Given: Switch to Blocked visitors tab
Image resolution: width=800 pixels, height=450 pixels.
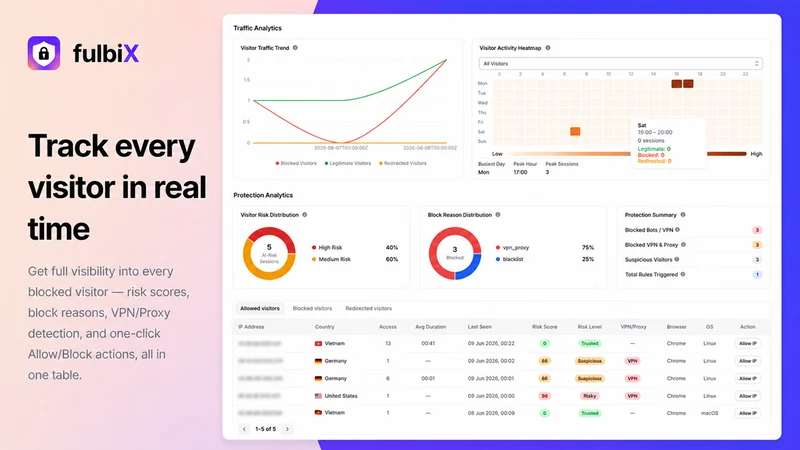Looking at the screenshot, I should pyautogui.click(x=312, y=308).
